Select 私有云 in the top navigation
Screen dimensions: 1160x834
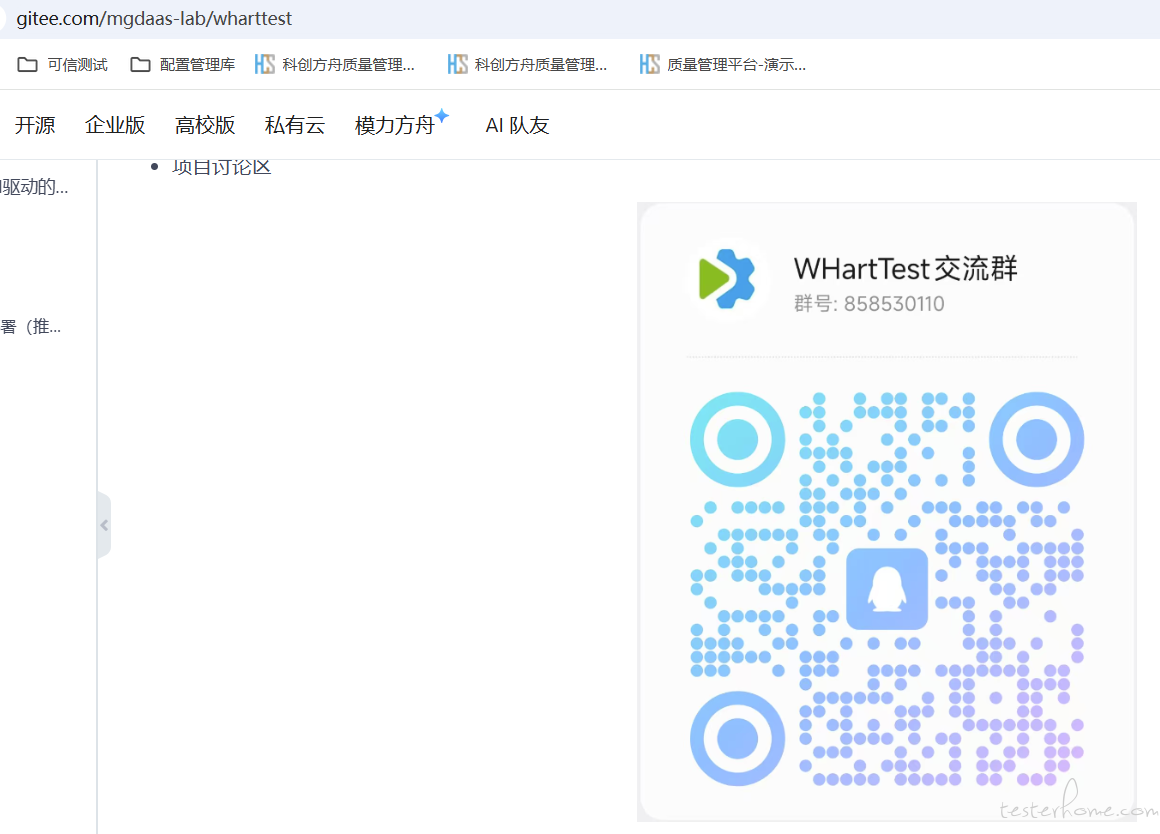point(295,125)
